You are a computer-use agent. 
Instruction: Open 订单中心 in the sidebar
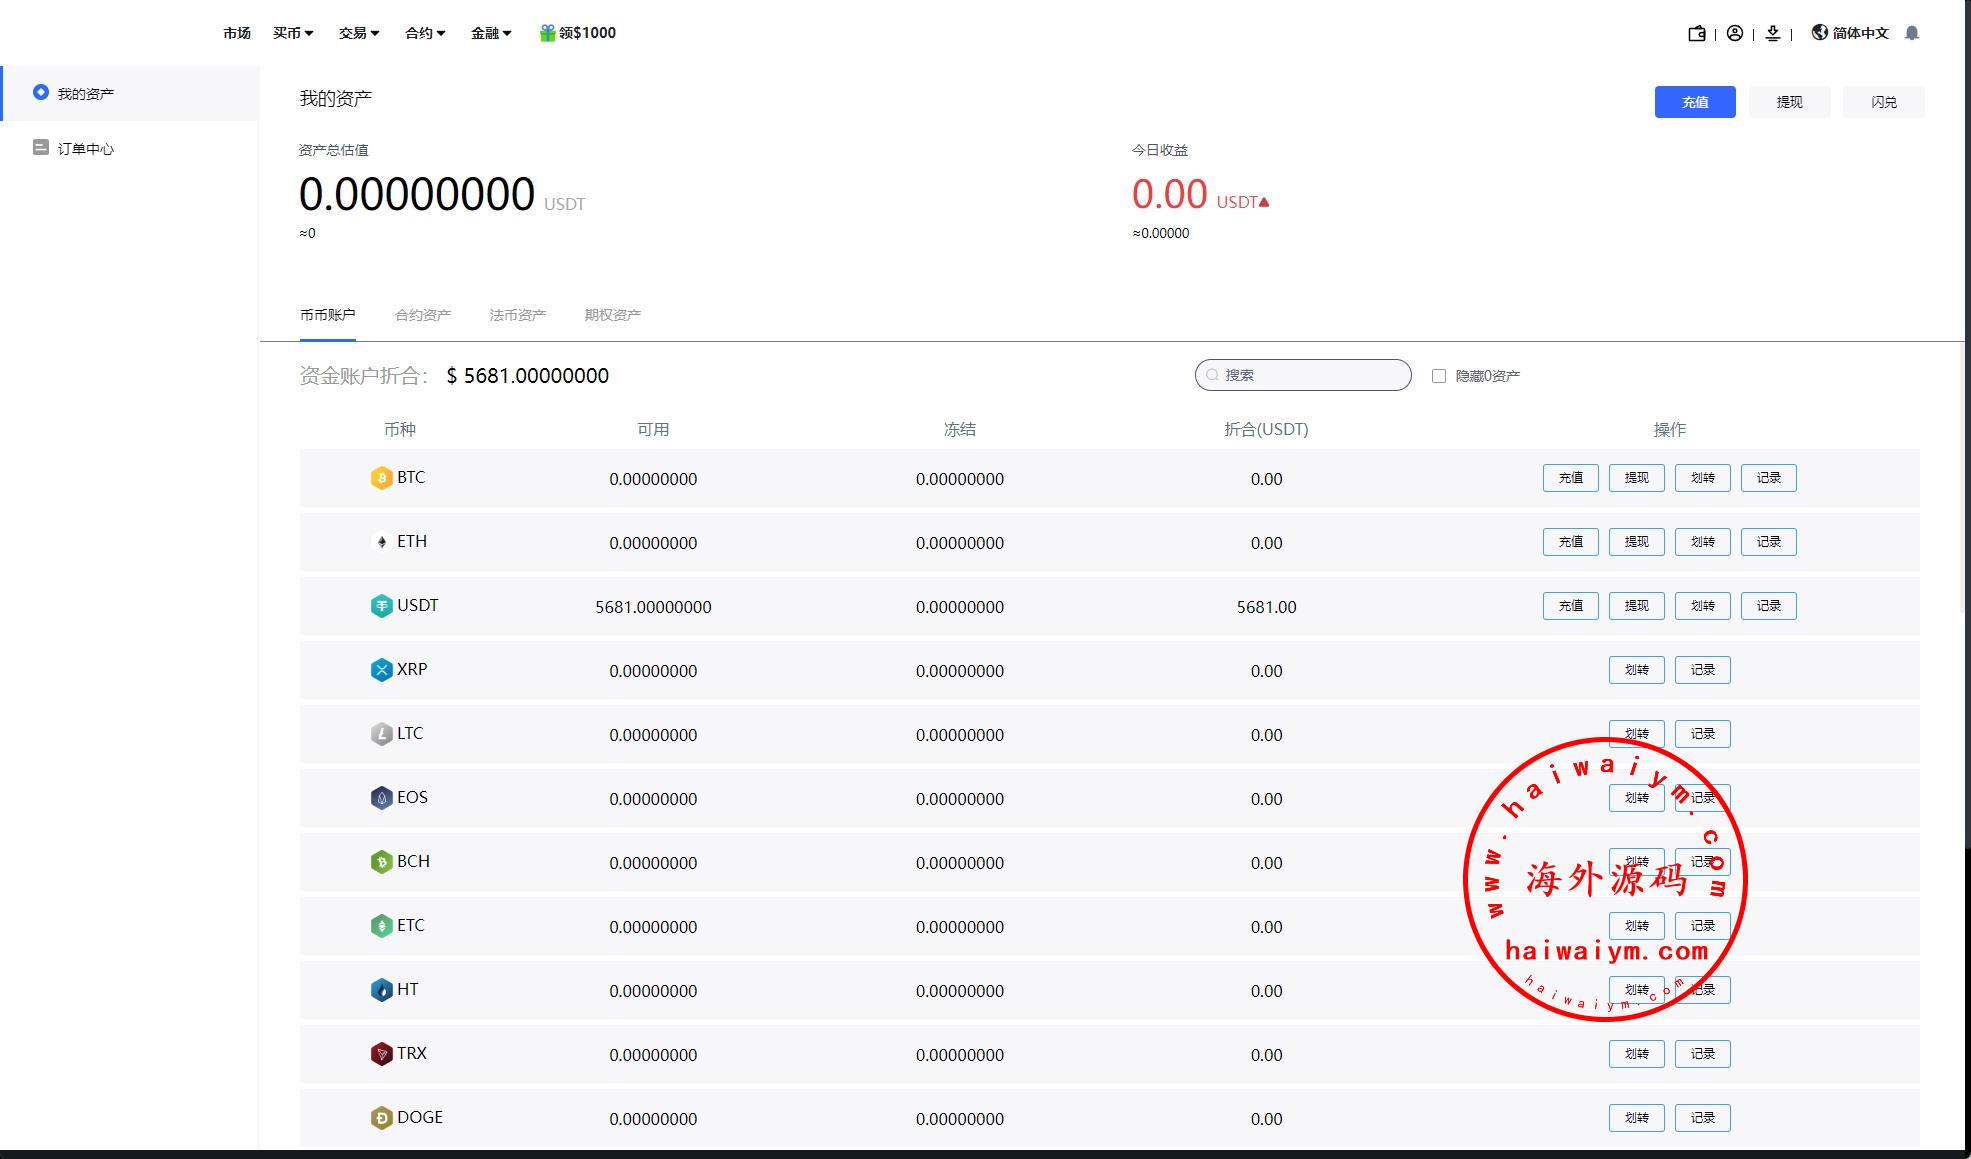click(x=85, y=149)
